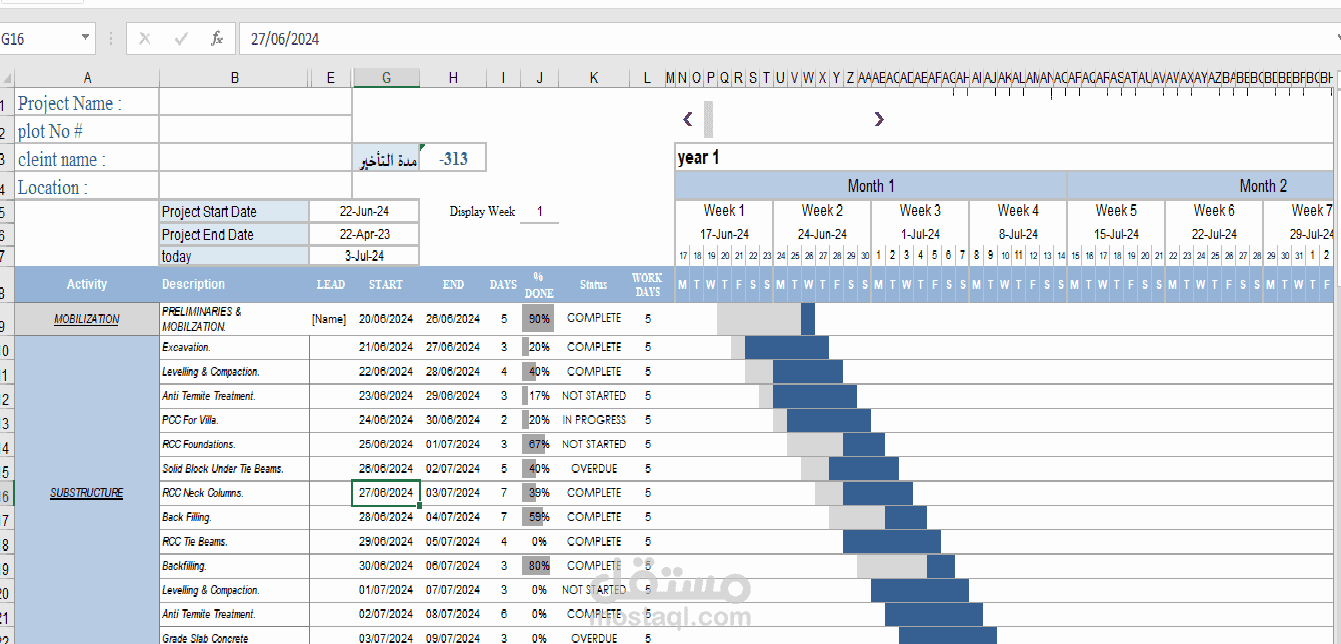1341x644 pixels.
Task: Click the 'Display Week' label
Action: [x=482, y=211]
